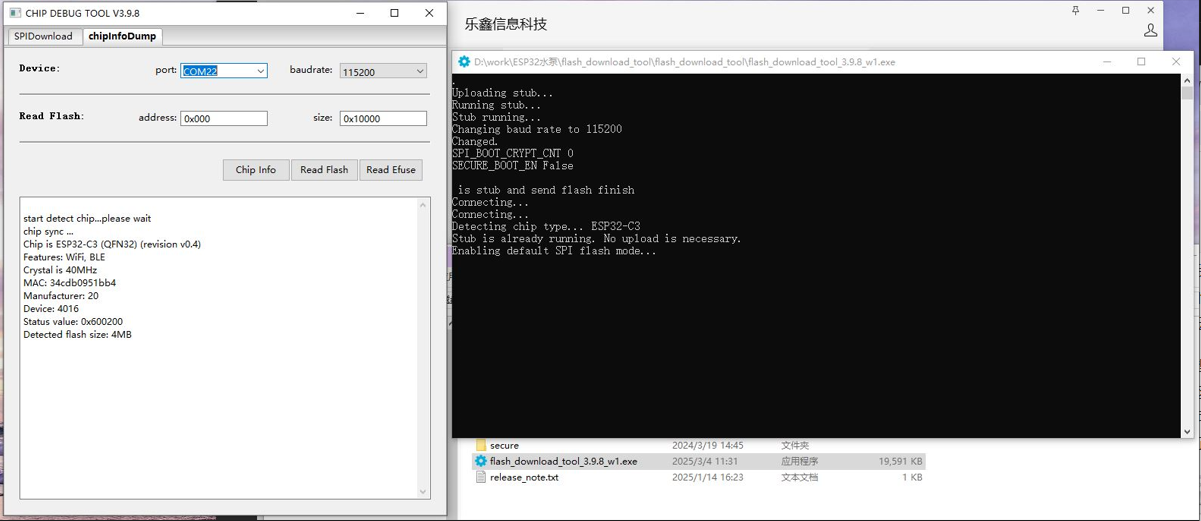Minimize the CHIP DEBUG TOOL window
This screenshot has height=521, width=1201.
click(360, 13)
